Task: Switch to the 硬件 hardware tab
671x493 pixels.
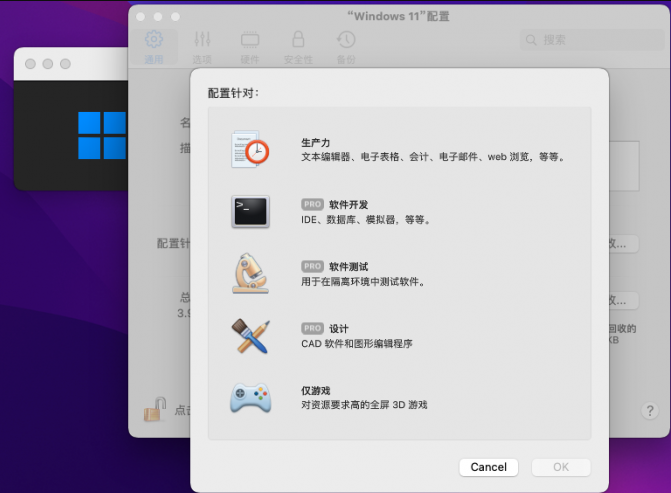Action: (250, 47)
